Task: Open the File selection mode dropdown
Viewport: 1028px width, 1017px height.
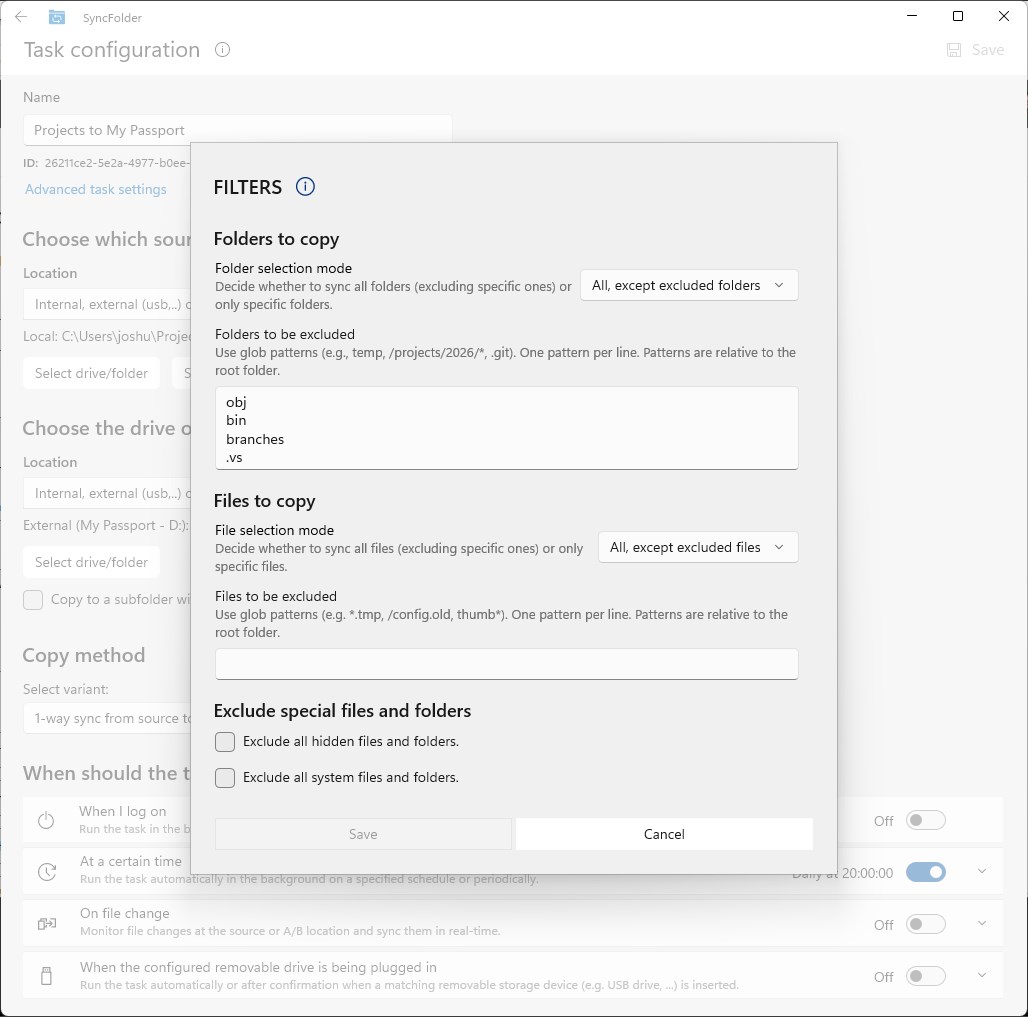Action: point(698,547)
